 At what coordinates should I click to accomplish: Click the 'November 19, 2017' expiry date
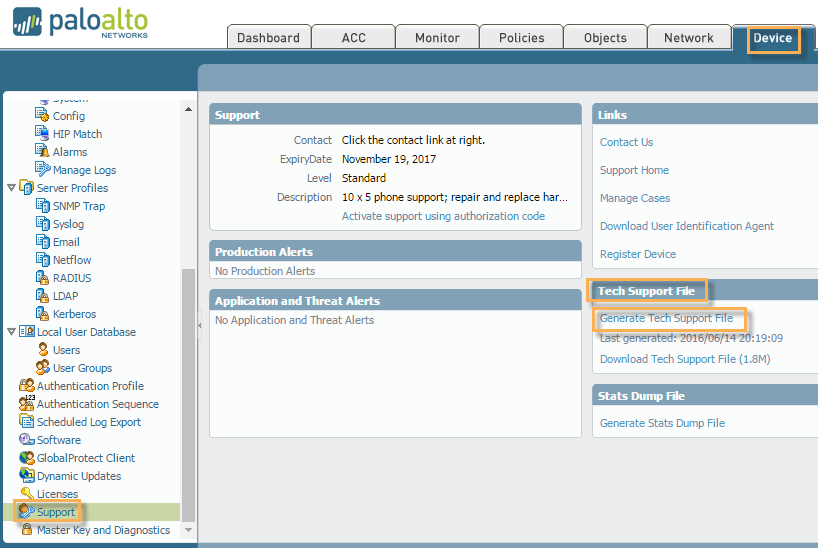tap(389, 159)
